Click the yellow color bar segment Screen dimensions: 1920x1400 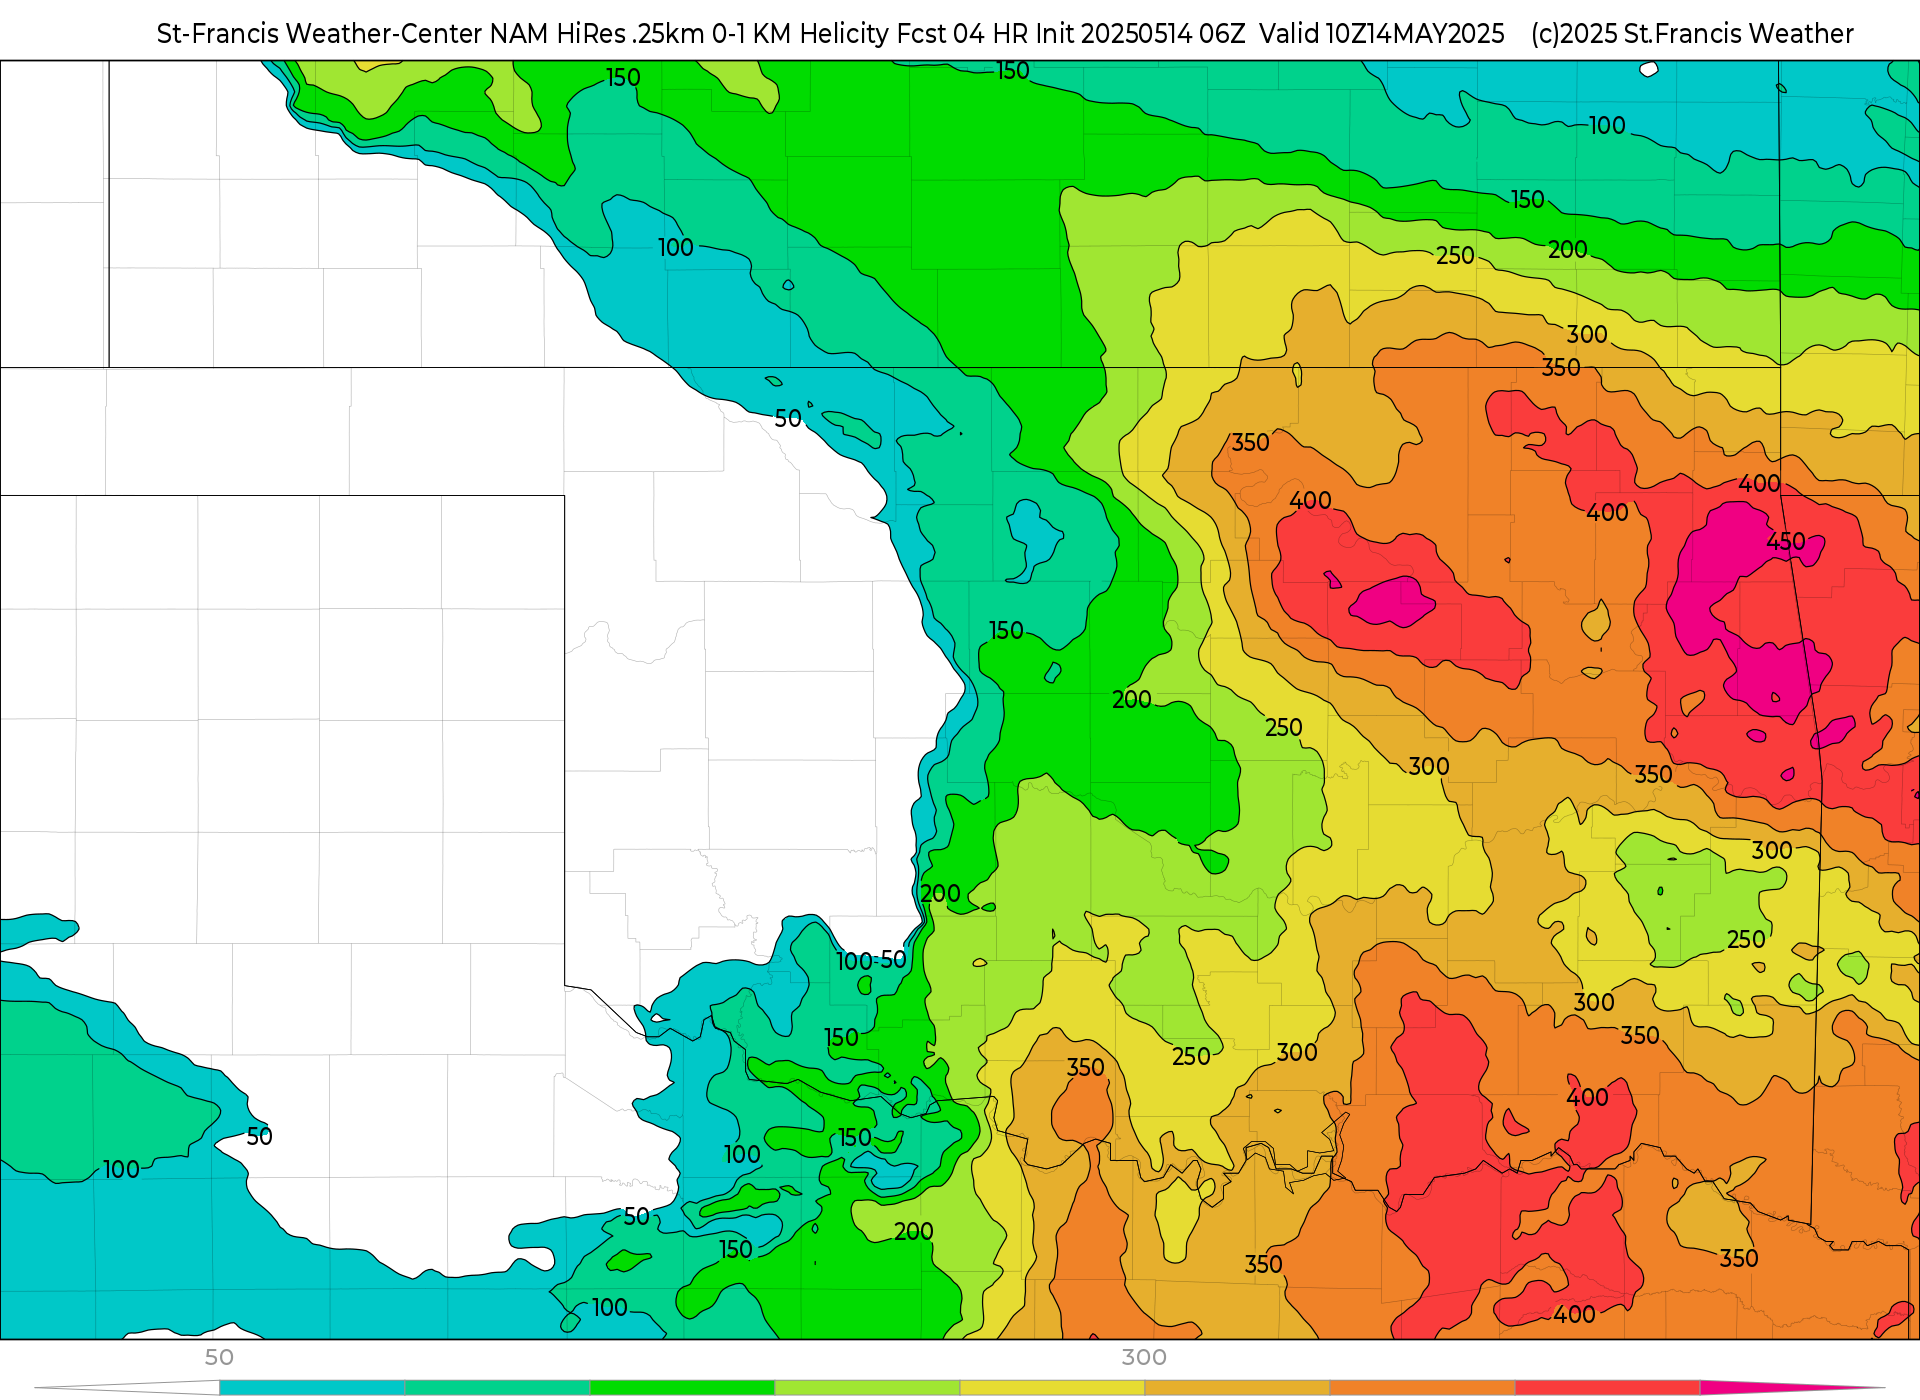(x=1052, y=1388)
